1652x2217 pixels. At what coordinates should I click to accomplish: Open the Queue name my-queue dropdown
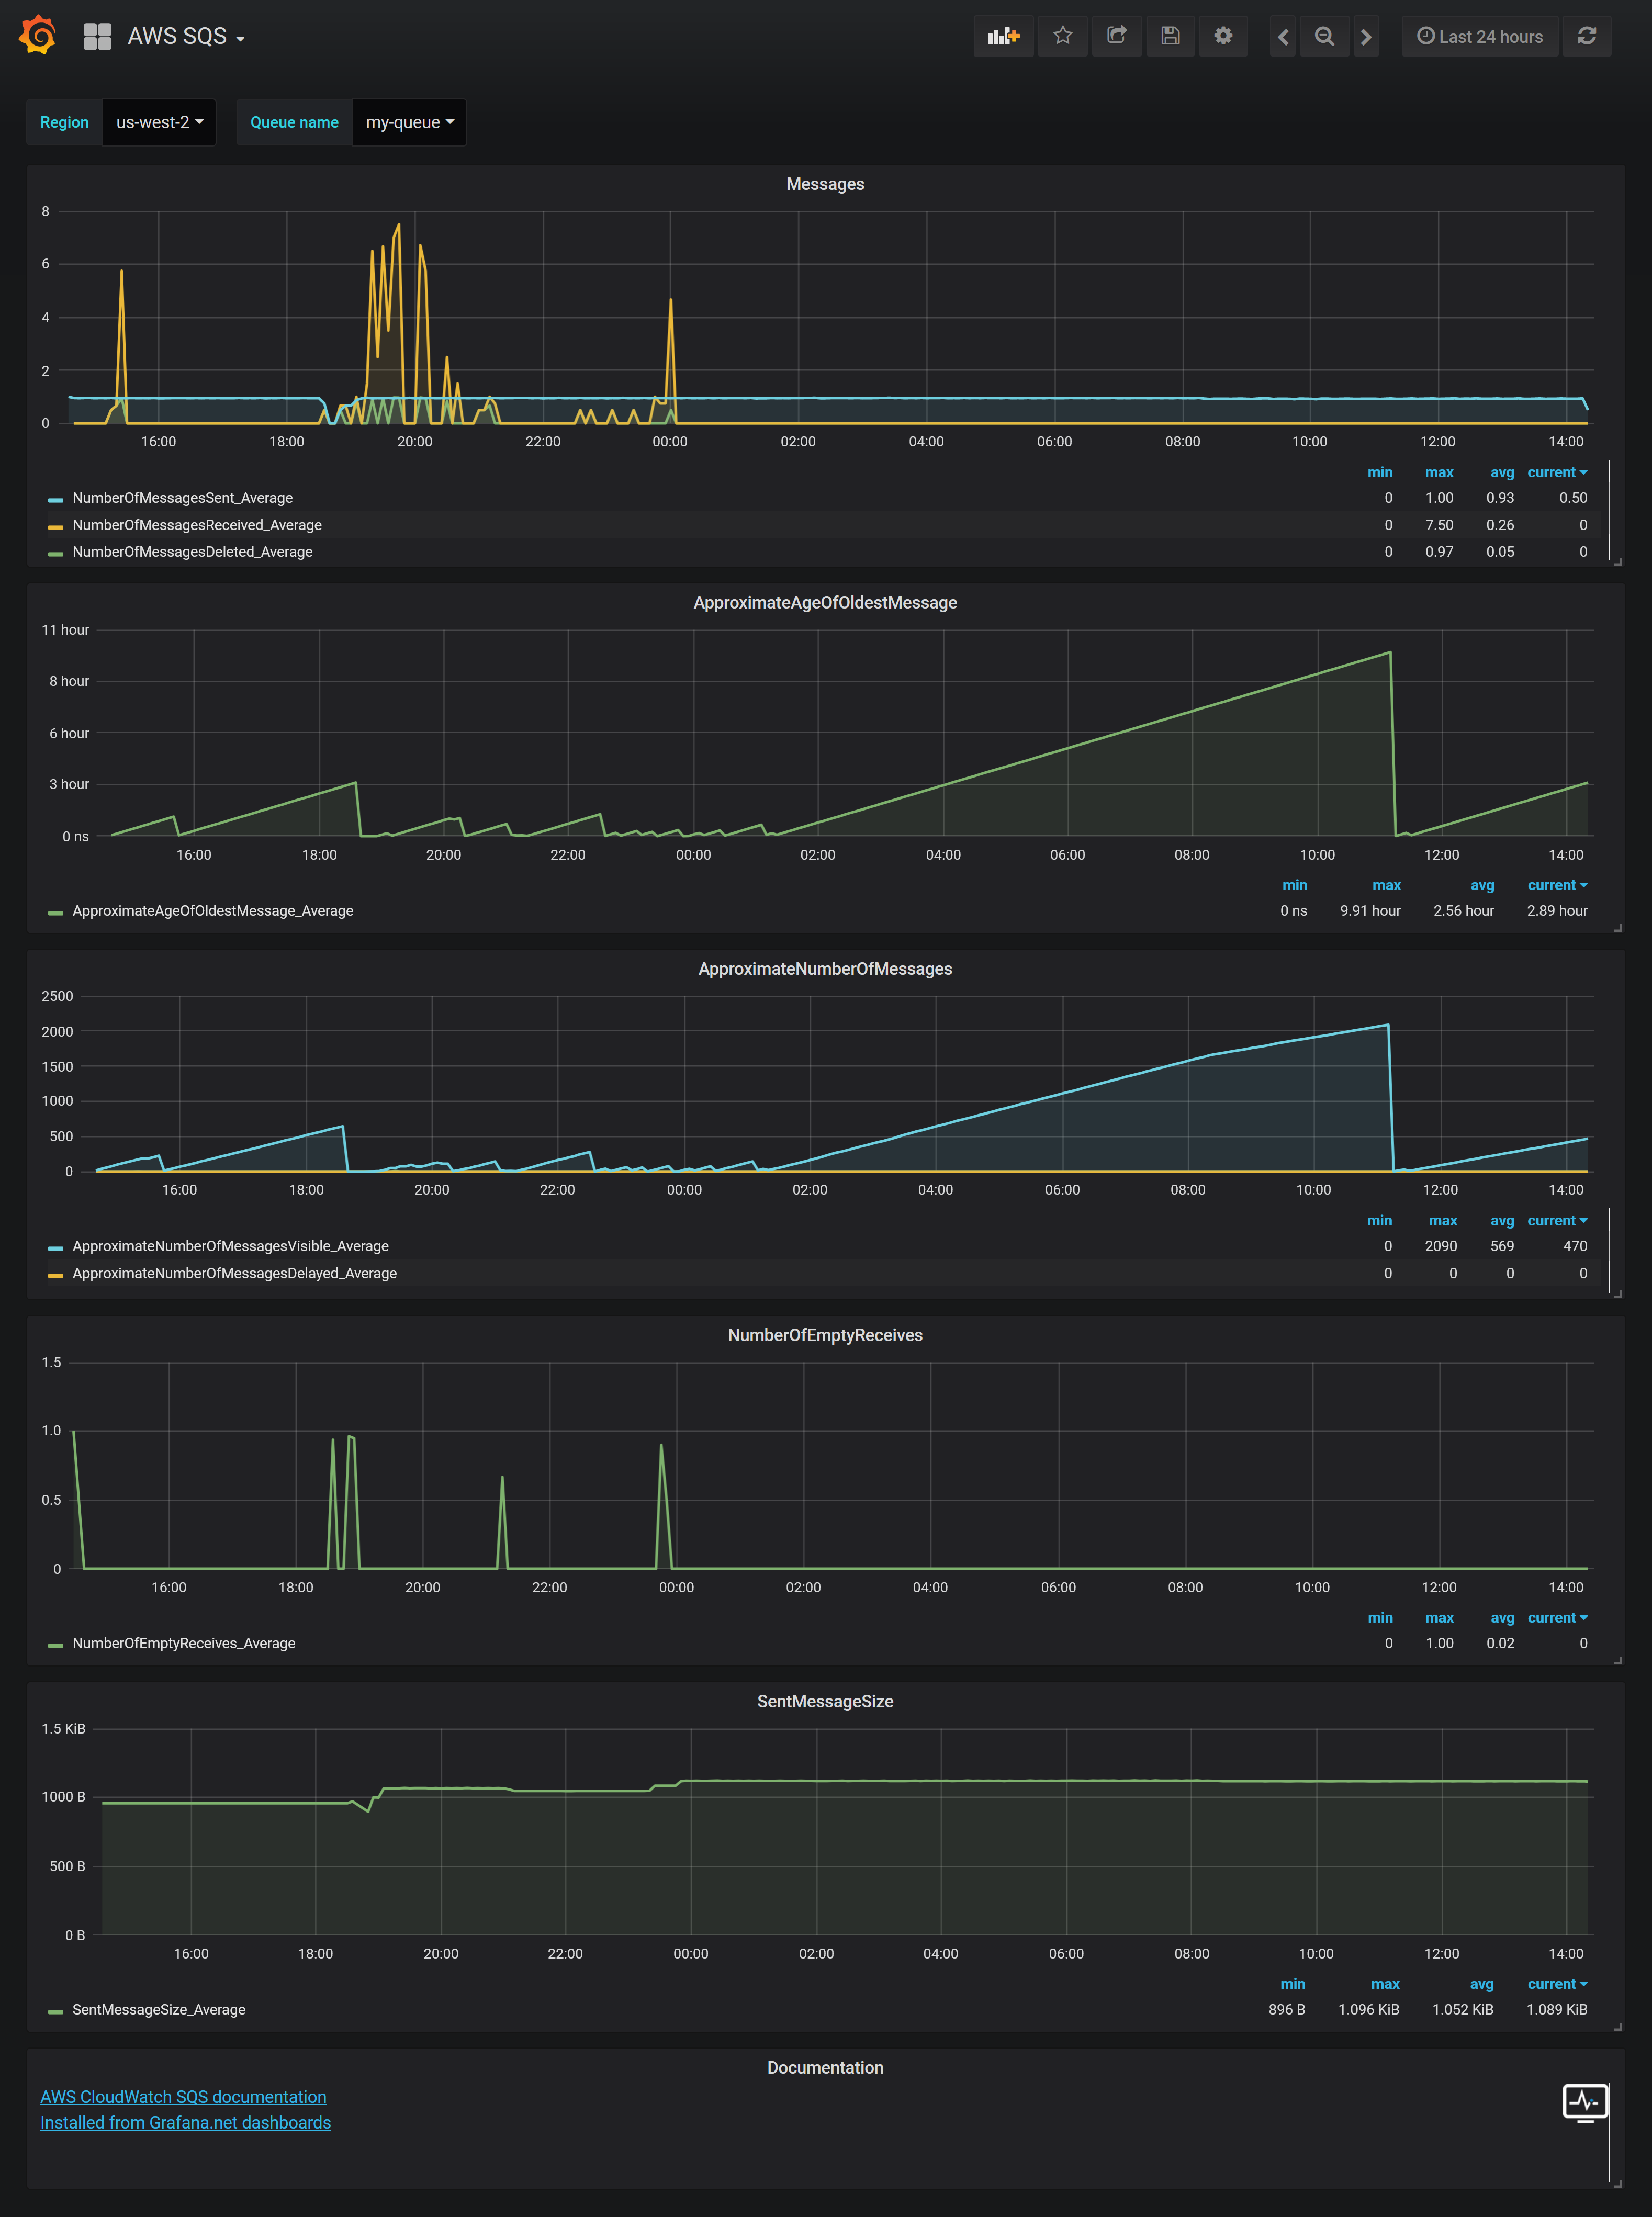click(409, 122)
